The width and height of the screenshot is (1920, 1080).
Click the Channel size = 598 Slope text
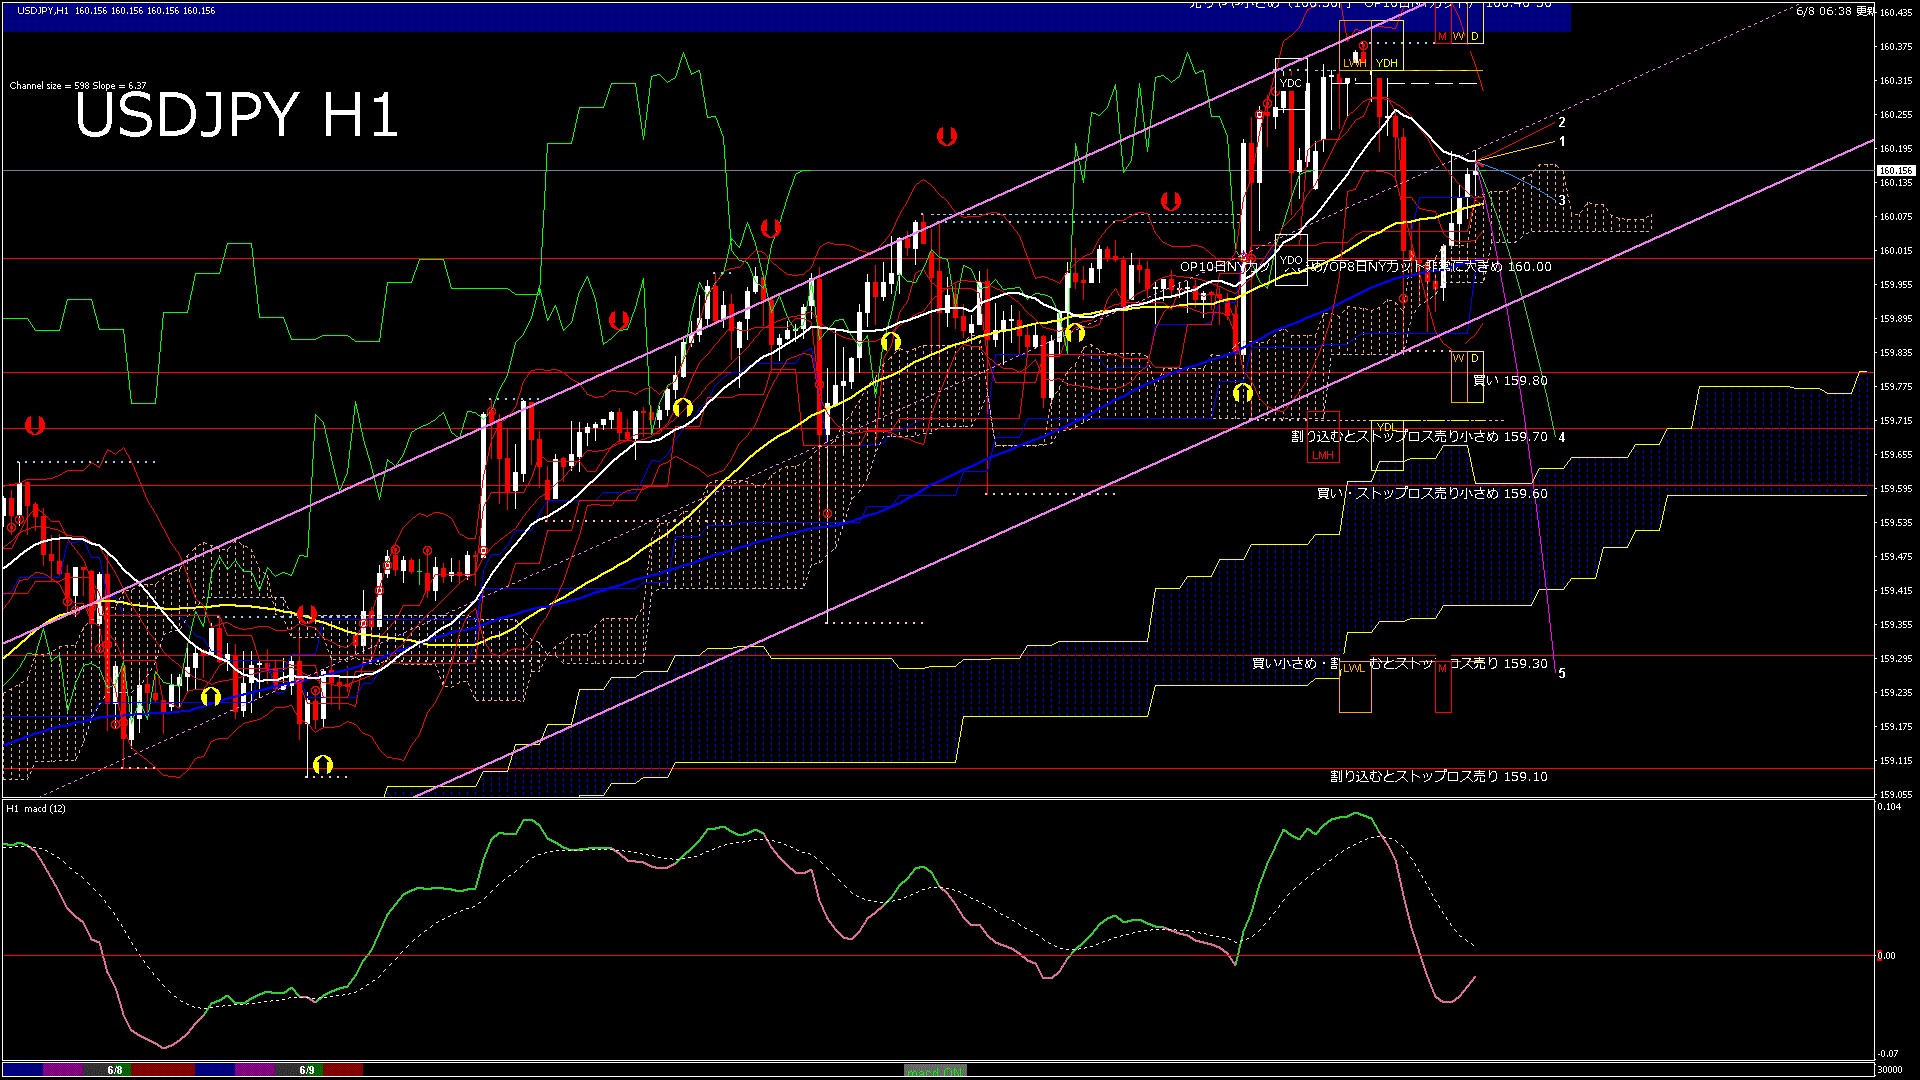[x=78, y=86]
